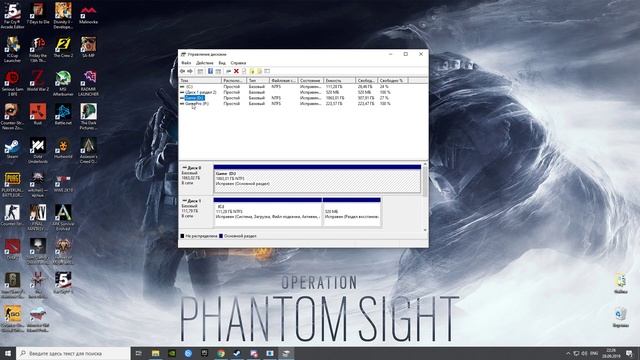
Task: Sort by the Тип column header
Action: tap(258, 80)
